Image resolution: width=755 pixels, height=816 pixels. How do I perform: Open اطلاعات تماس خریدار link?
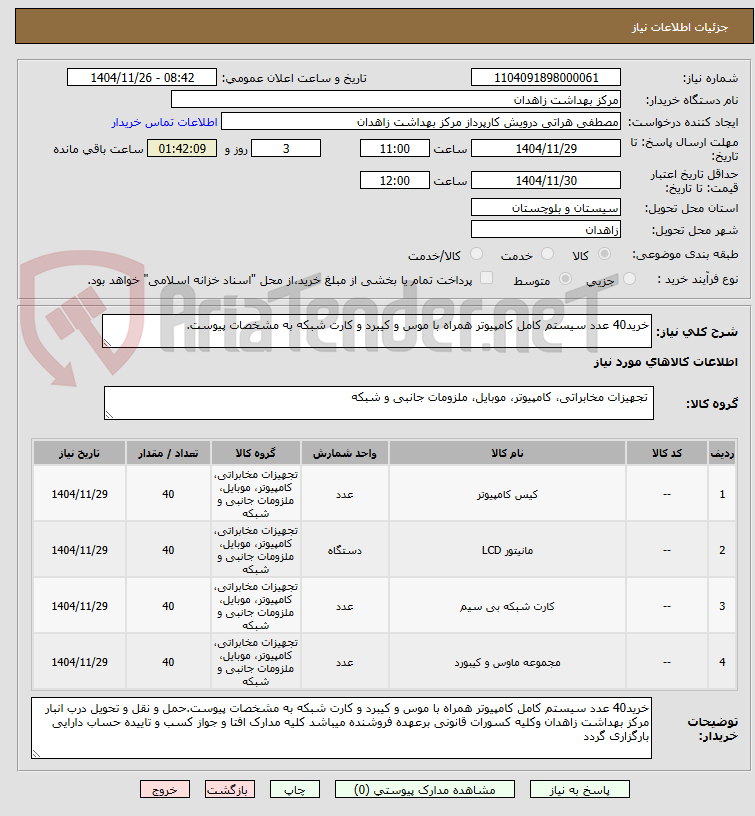164,122
